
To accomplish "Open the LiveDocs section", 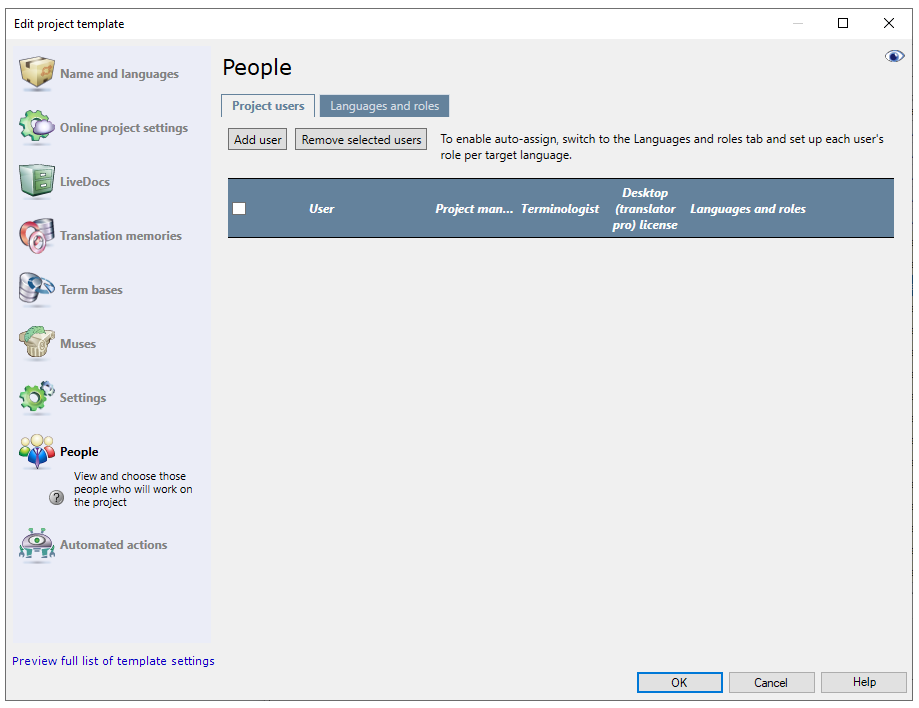I will coord(37,182).
